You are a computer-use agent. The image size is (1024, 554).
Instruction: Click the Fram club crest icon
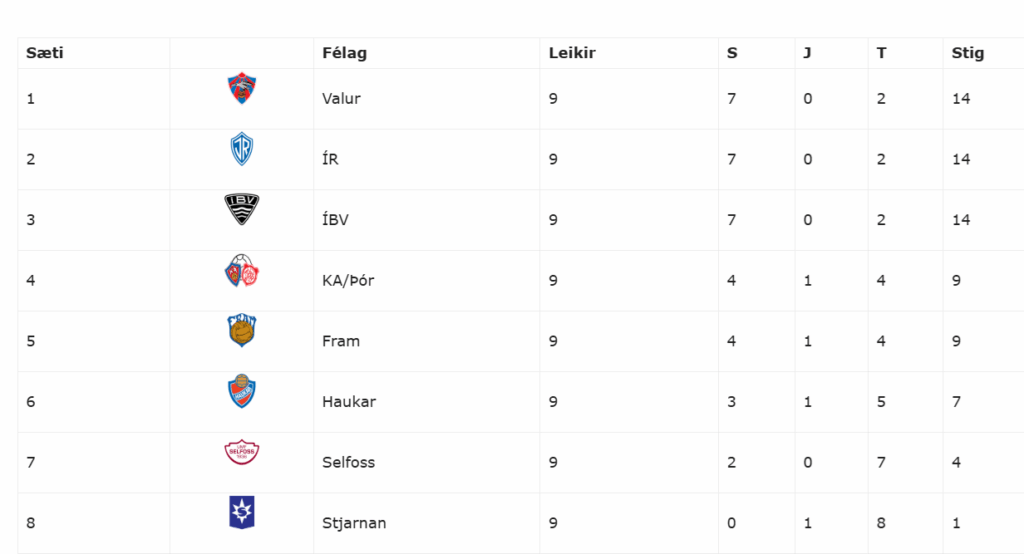(242, 331)
